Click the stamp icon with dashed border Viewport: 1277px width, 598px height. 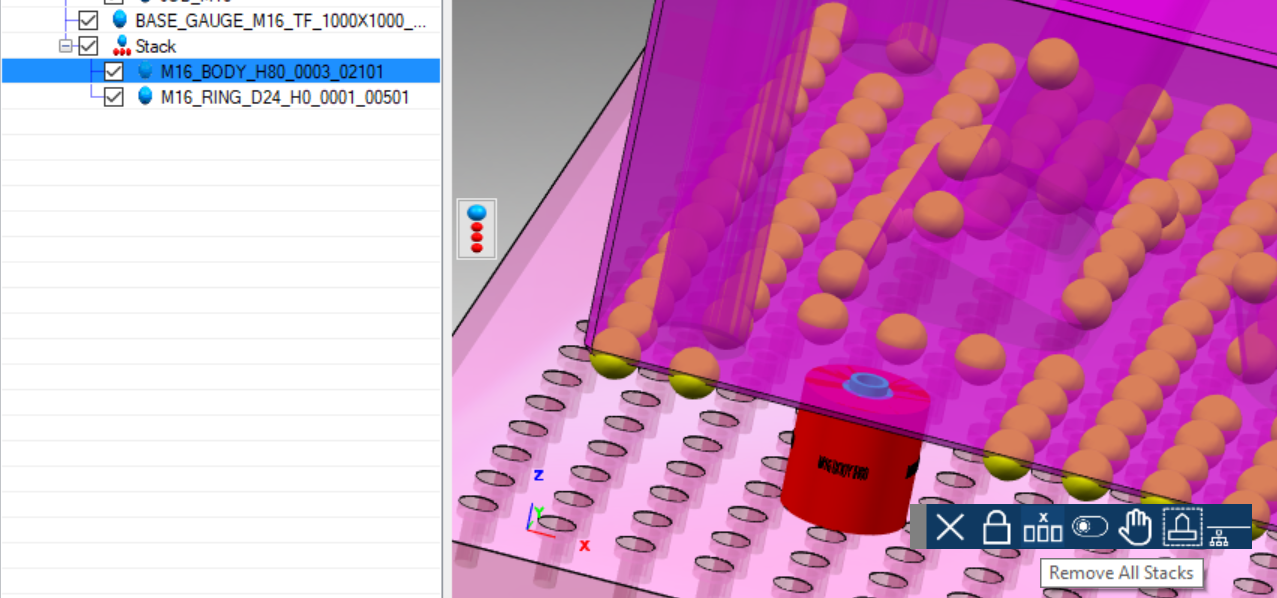click(1181, 526)
